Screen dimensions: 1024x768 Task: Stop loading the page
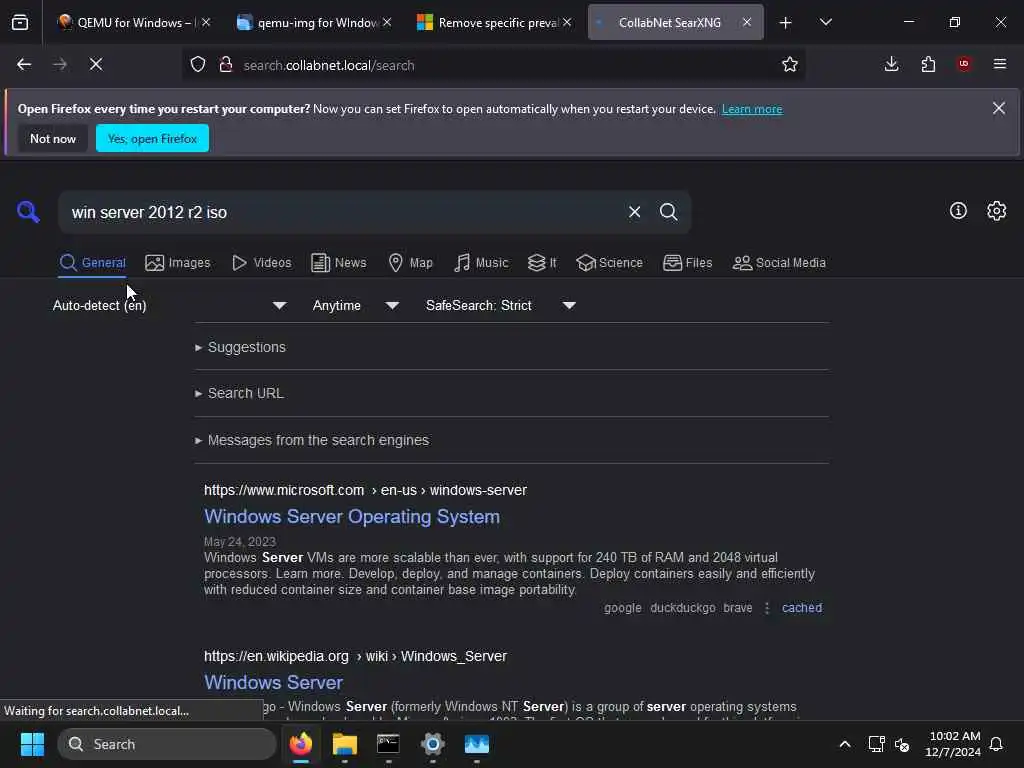point(96,64)
